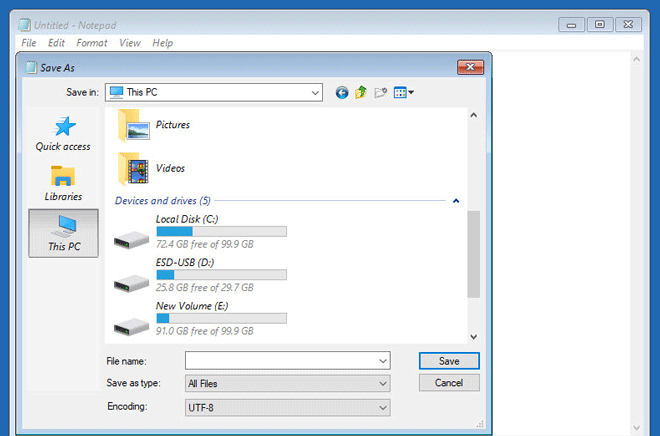The height and width of the screenshot is (436, 660).
Task: Click the Notepad editor scroll up arrow
Action: pos(636,60)
